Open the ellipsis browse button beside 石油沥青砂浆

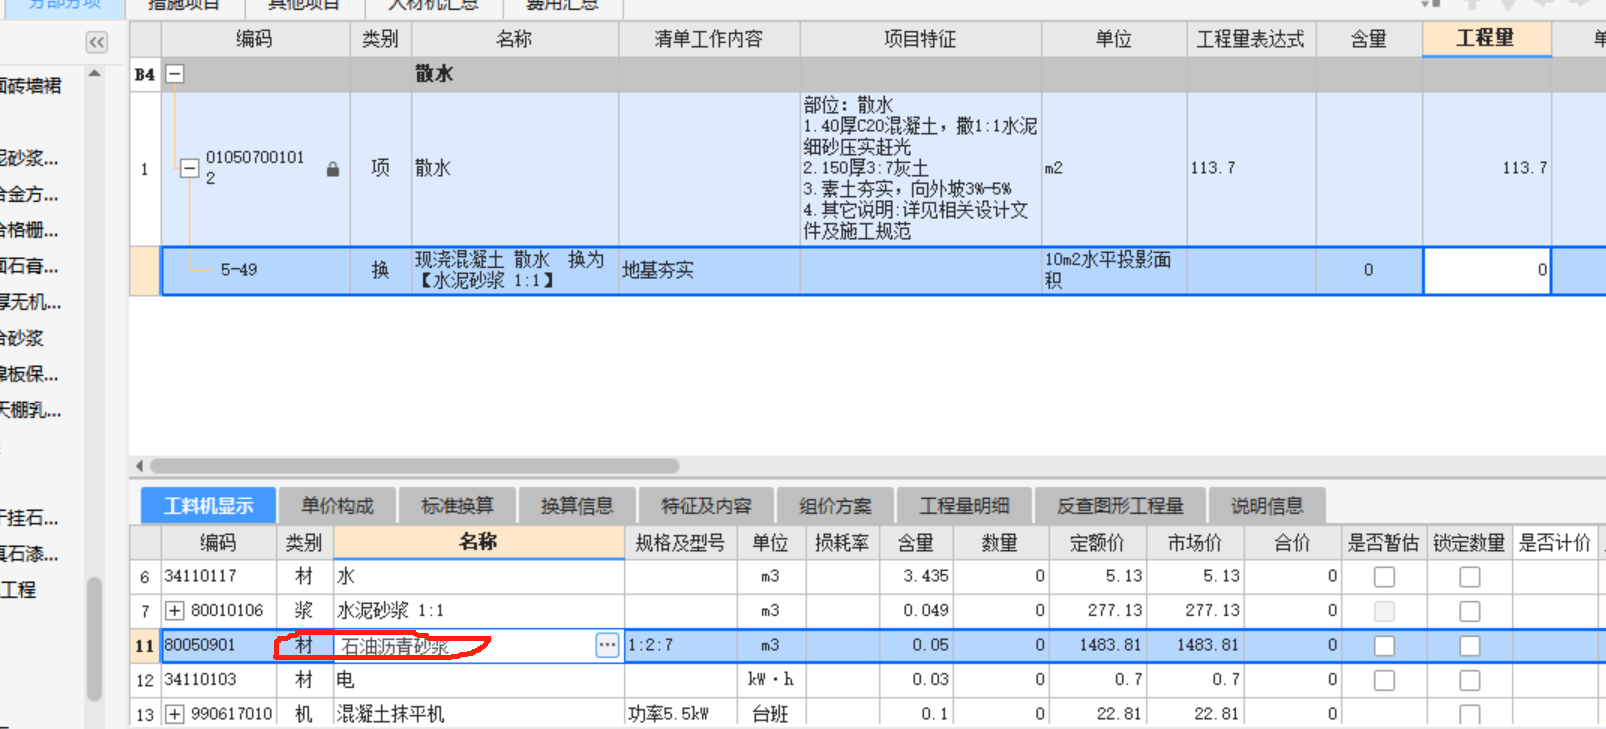607,645
